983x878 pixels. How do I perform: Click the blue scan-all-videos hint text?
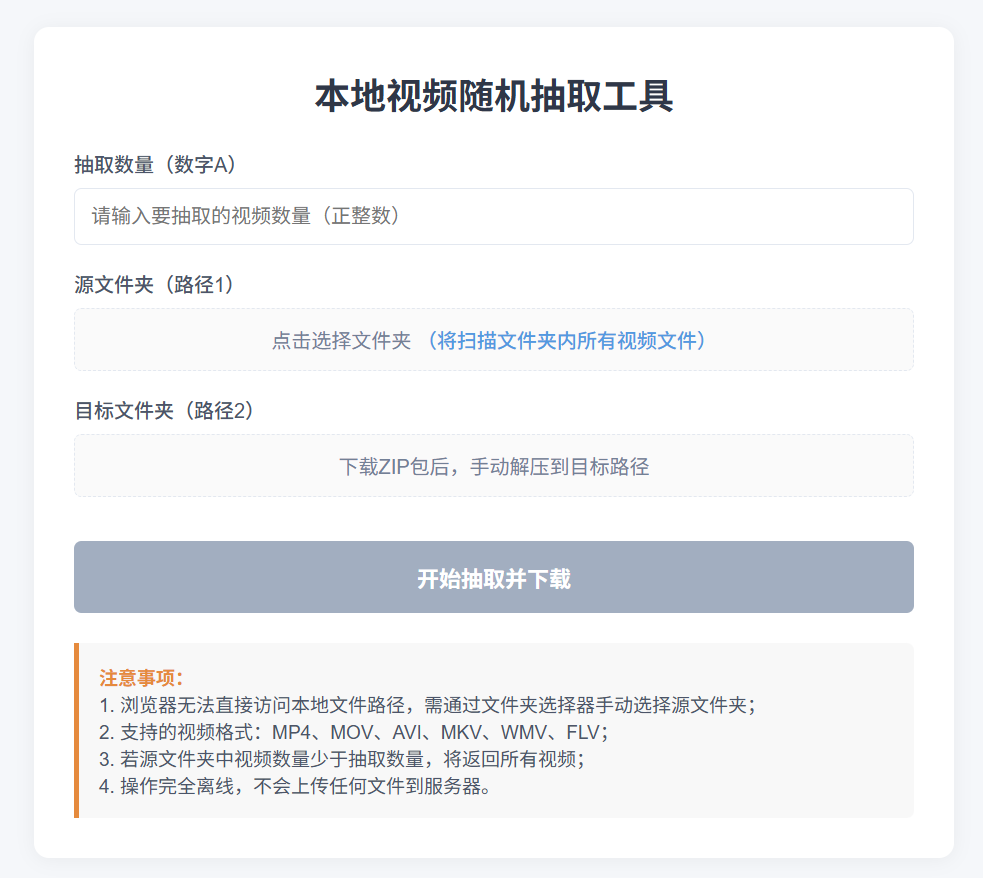(567, 341)
